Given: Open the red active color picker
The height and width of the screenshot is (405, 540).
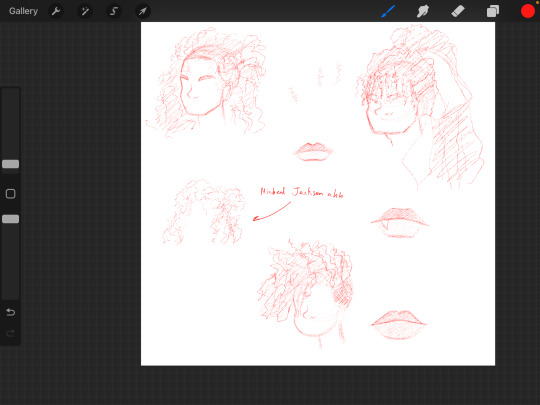Looking at the screenshot, I should (x=528, y=11).
